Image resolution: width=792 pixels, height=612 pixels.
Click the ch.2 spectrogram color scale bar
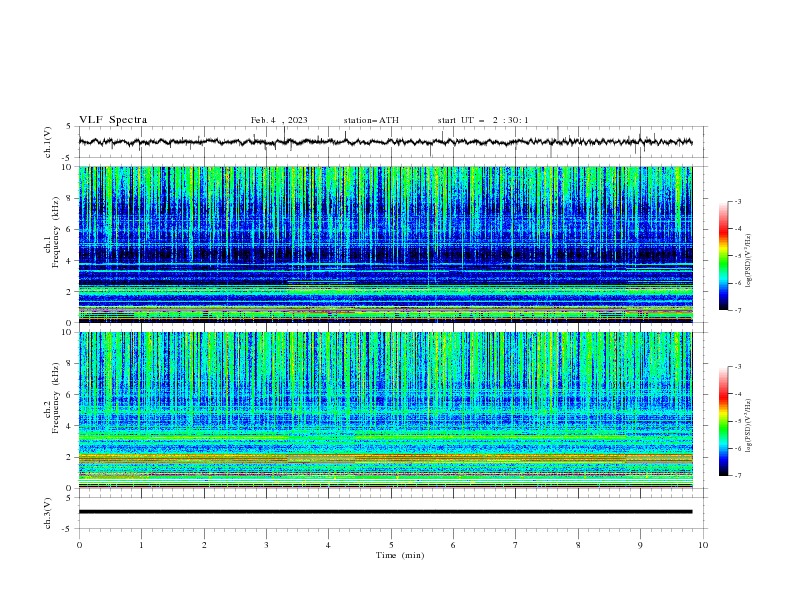[x=723, y=421]
